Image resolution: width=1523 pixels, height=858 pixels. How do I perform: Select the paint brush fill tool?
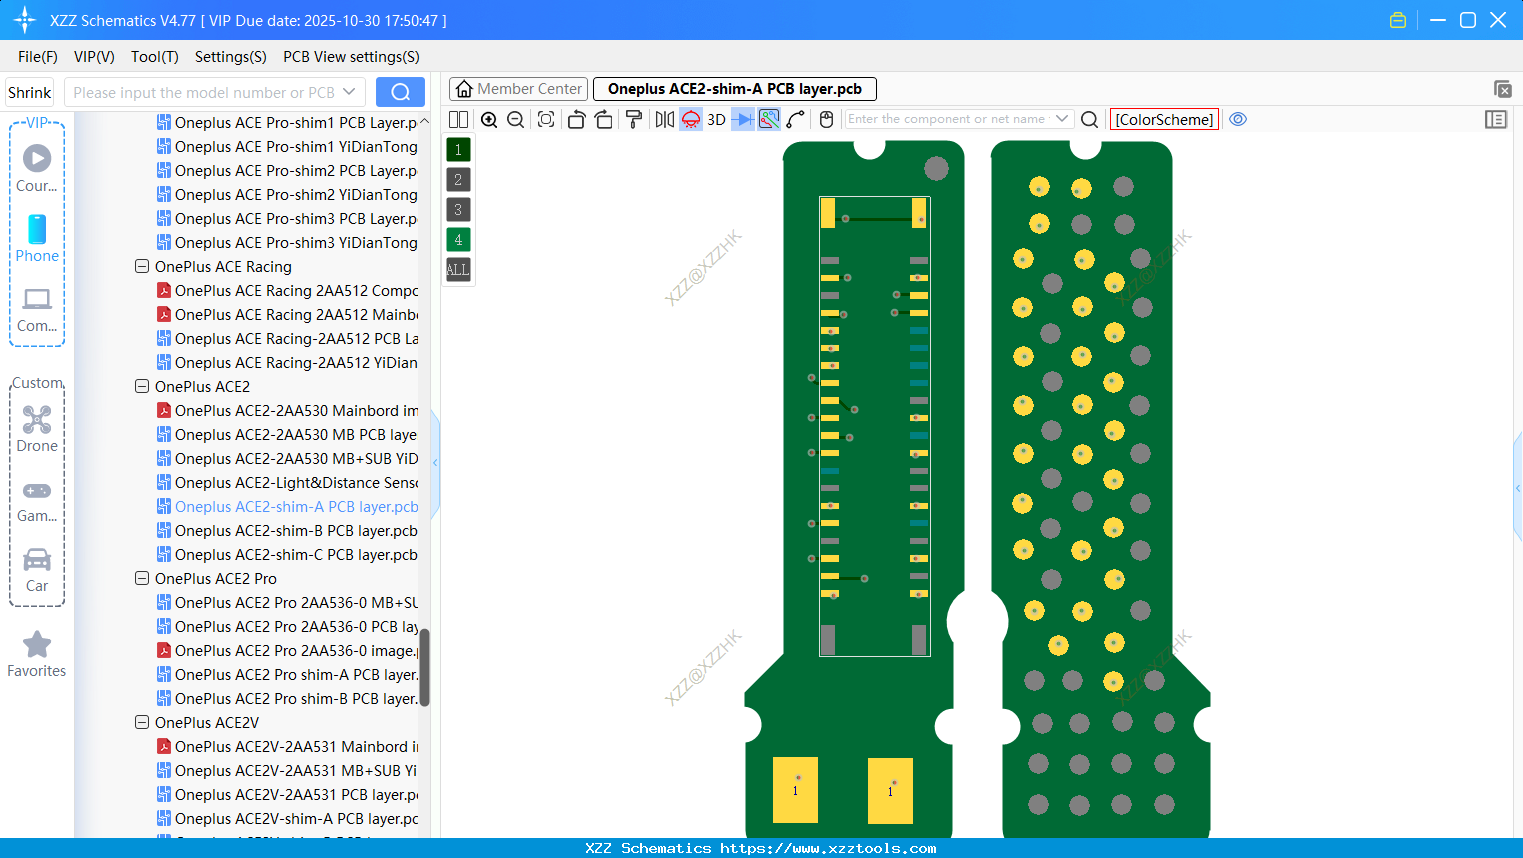[633, 119]
